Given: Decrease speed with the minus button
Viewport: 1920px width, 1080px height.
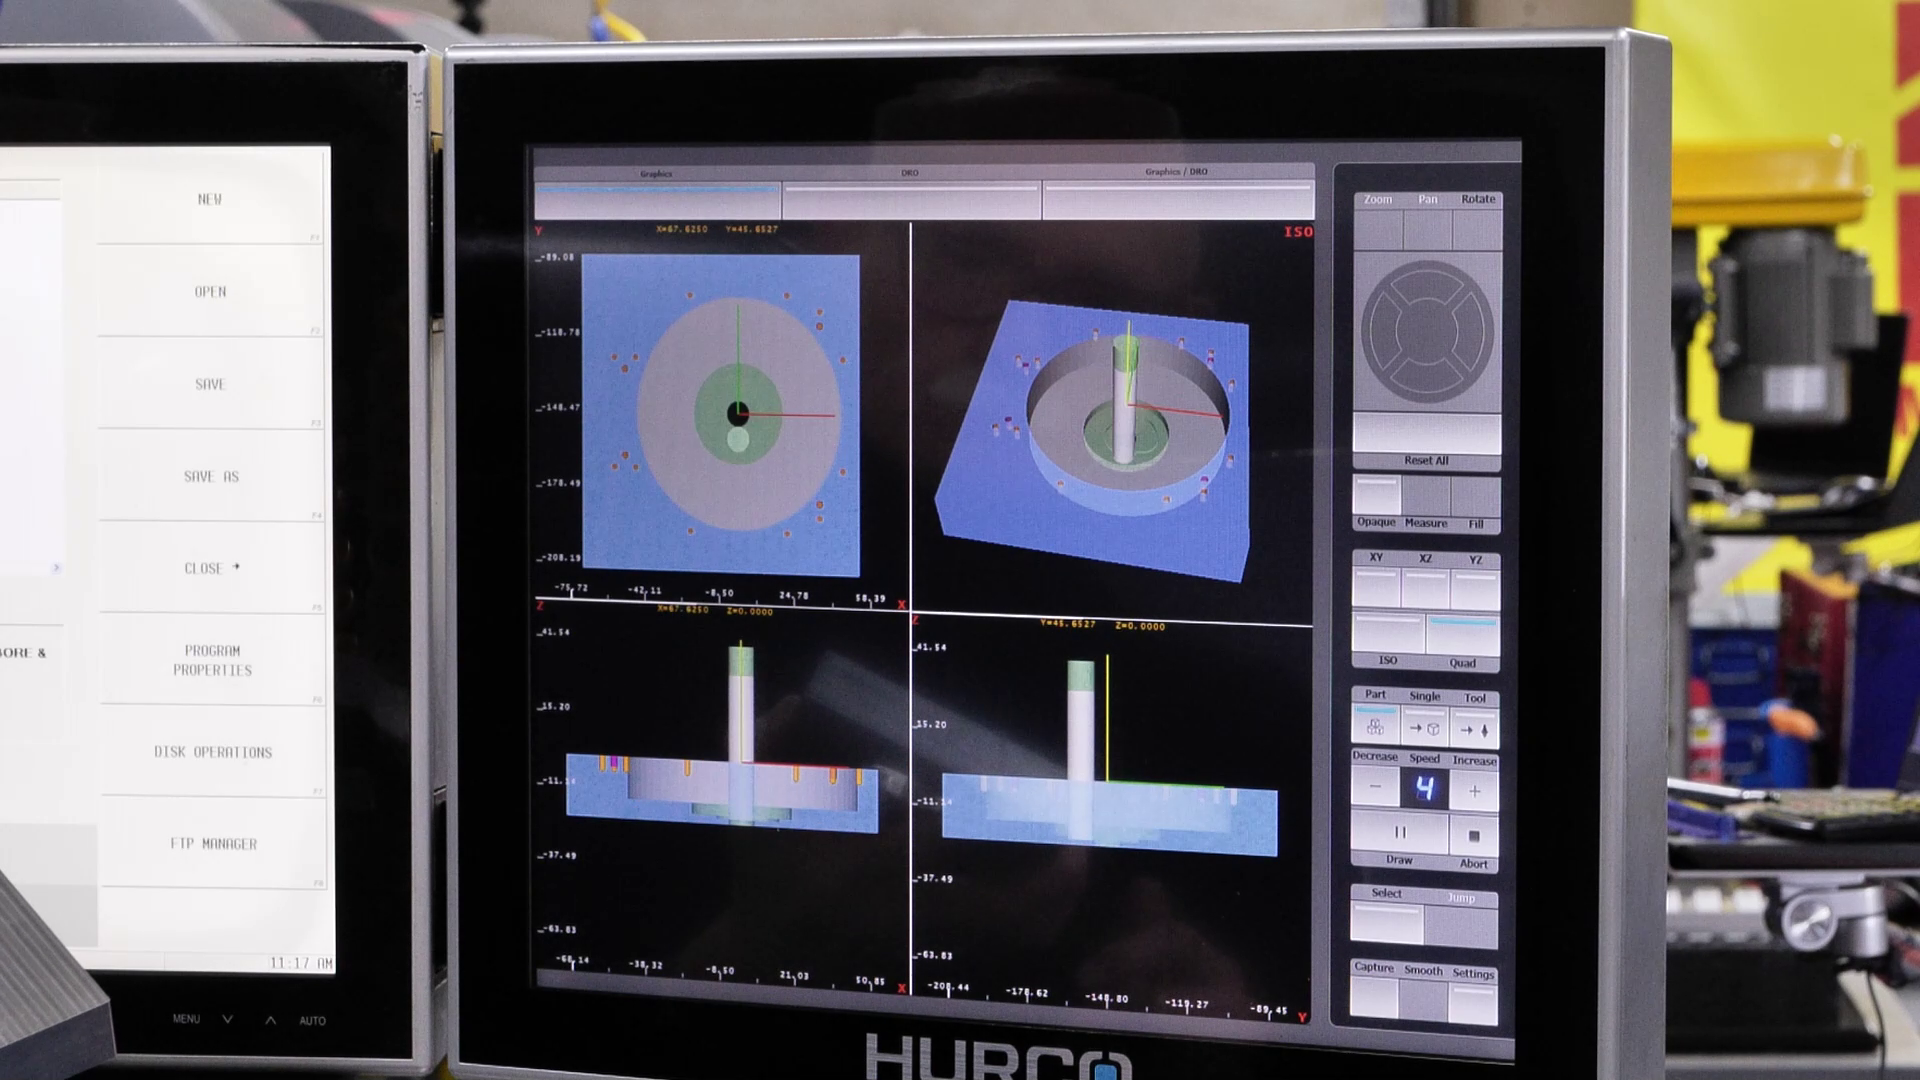Looking at the screenshot, I should click(x=1375, y=788).
